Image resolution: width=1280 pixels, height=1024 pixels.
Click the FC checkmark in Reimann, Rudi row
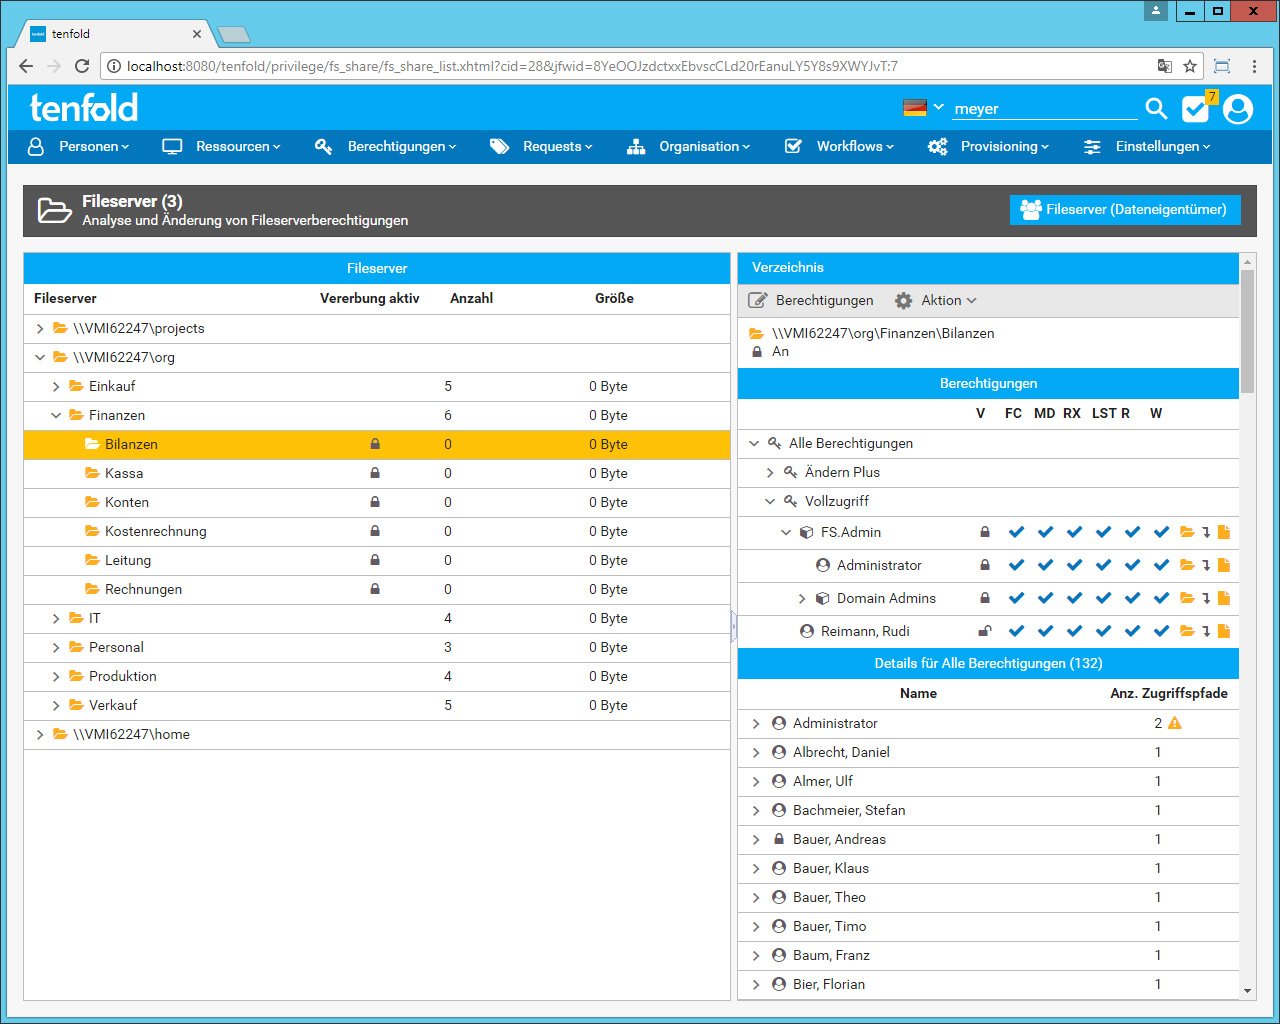[1017, 631]
